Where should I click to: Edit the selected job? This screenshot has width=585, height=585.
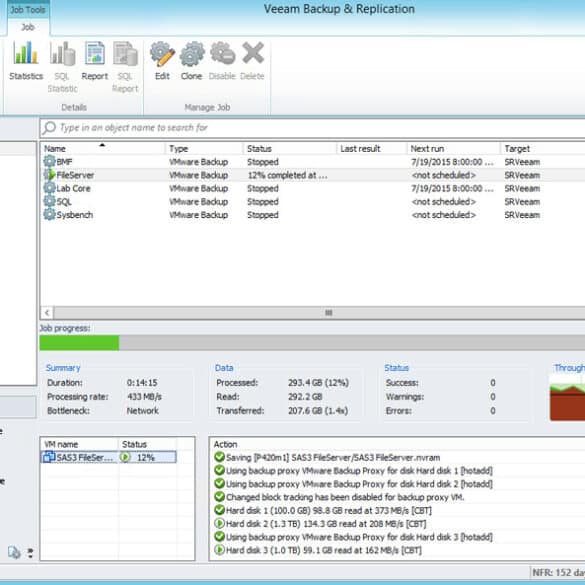click(162, 61)
